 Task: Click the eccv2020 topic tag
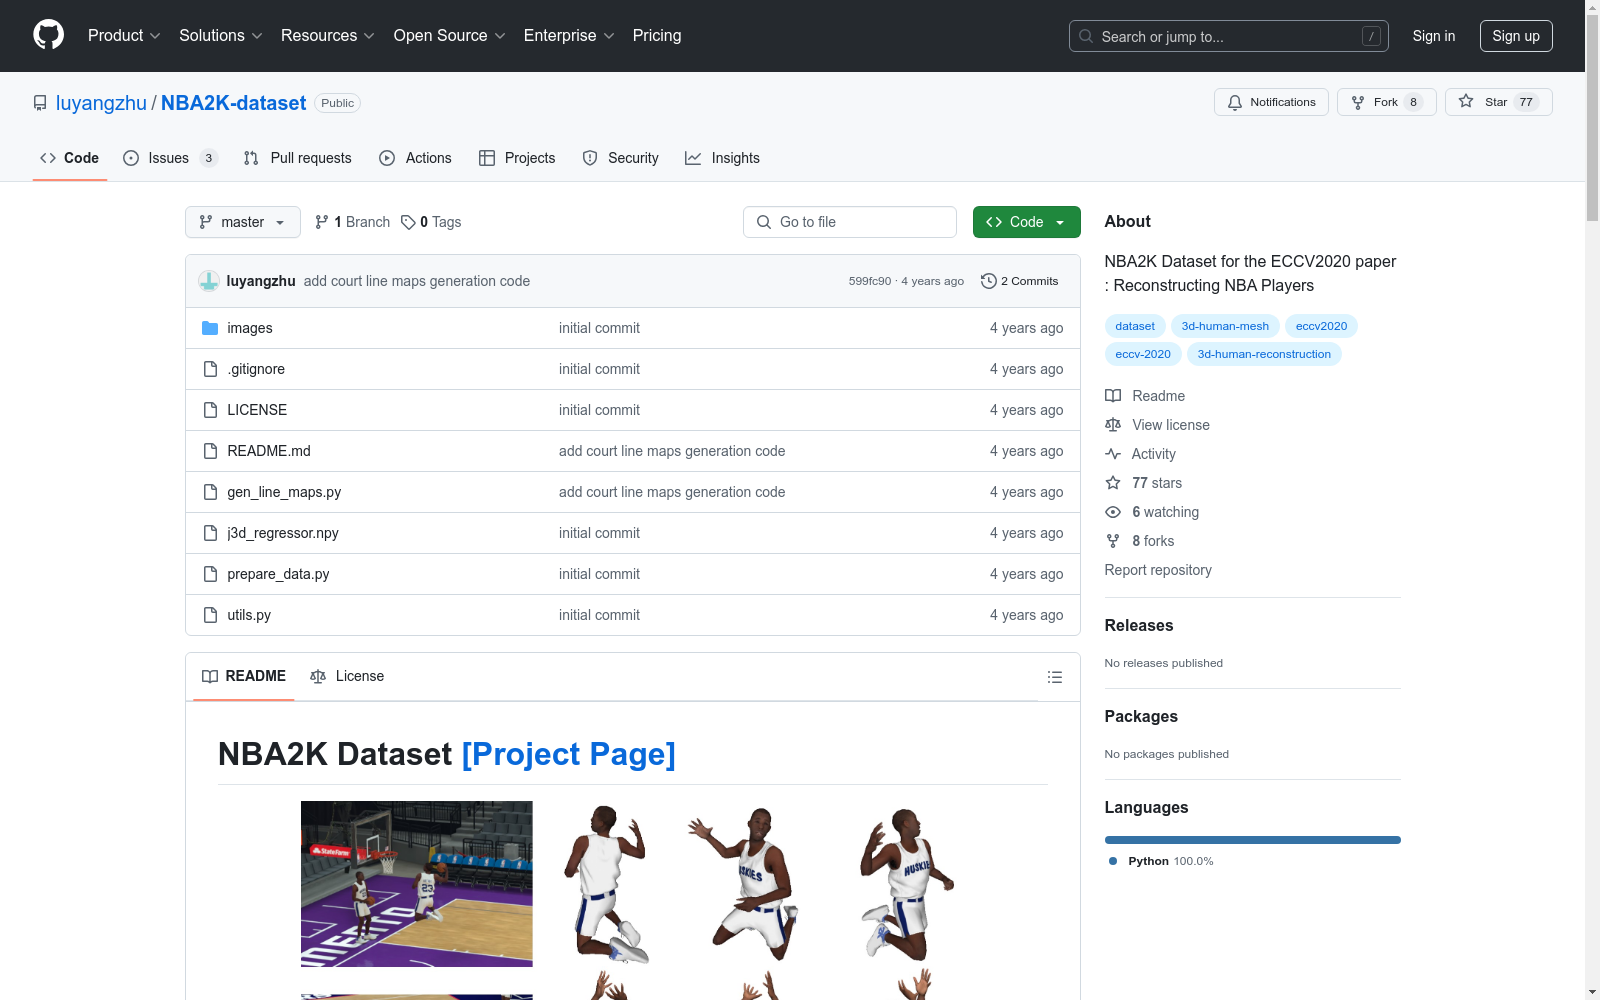pos(1321,326)
